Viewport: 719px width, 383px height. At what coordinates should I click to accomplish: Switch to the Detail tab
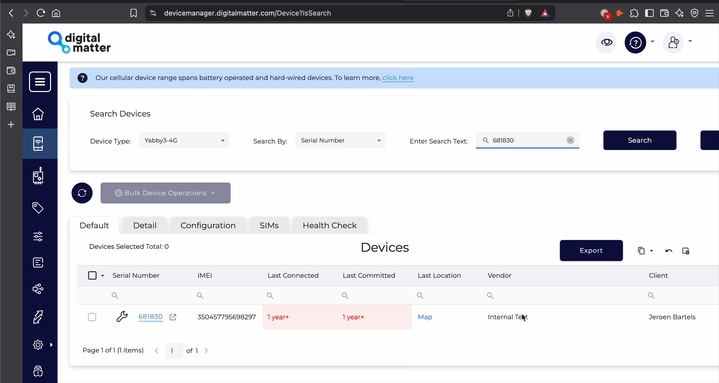click(144, 225)
